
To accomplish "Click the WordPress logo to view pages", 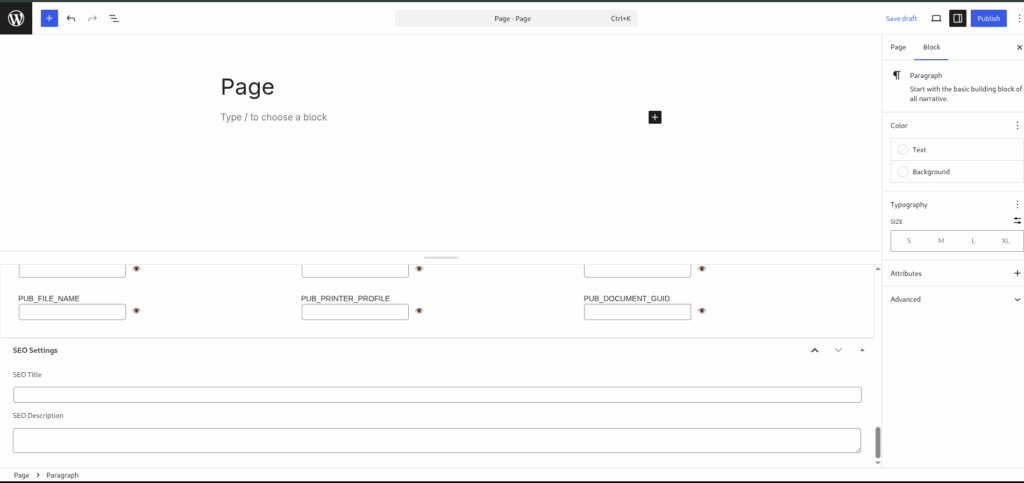I will (16, 18).
